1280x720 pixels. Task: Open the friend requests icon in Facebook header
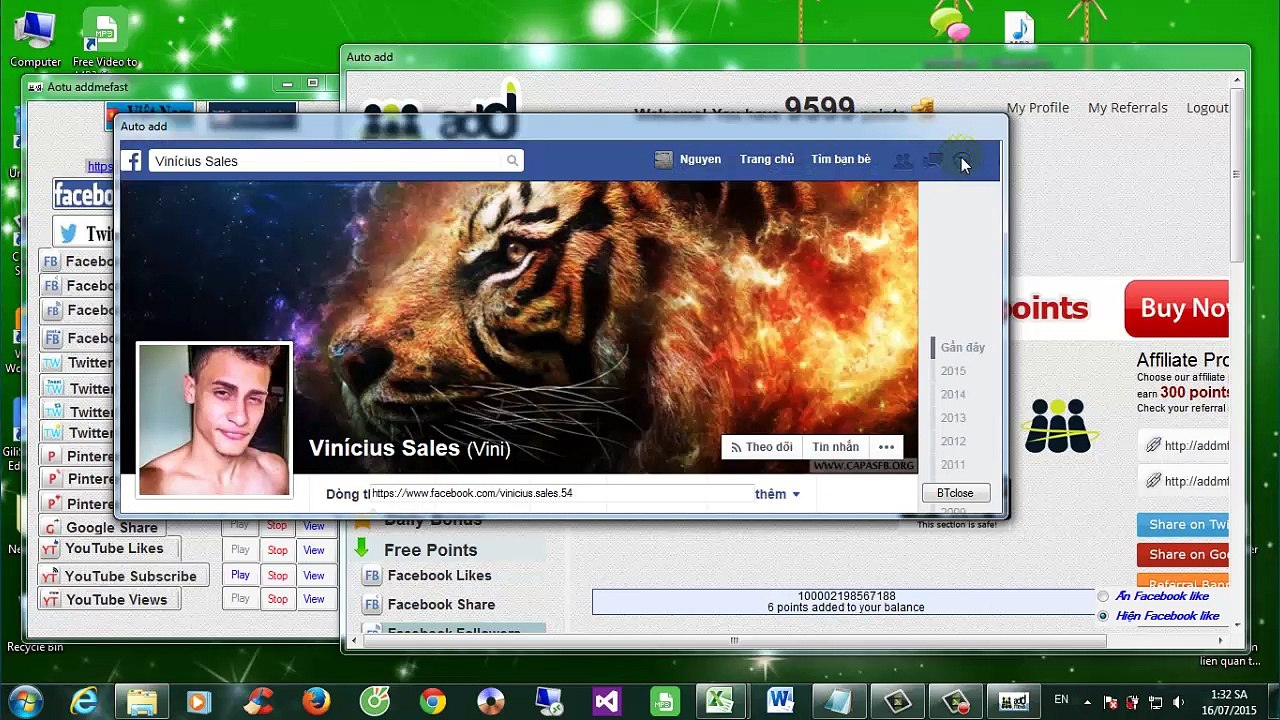tap(903, 160)
